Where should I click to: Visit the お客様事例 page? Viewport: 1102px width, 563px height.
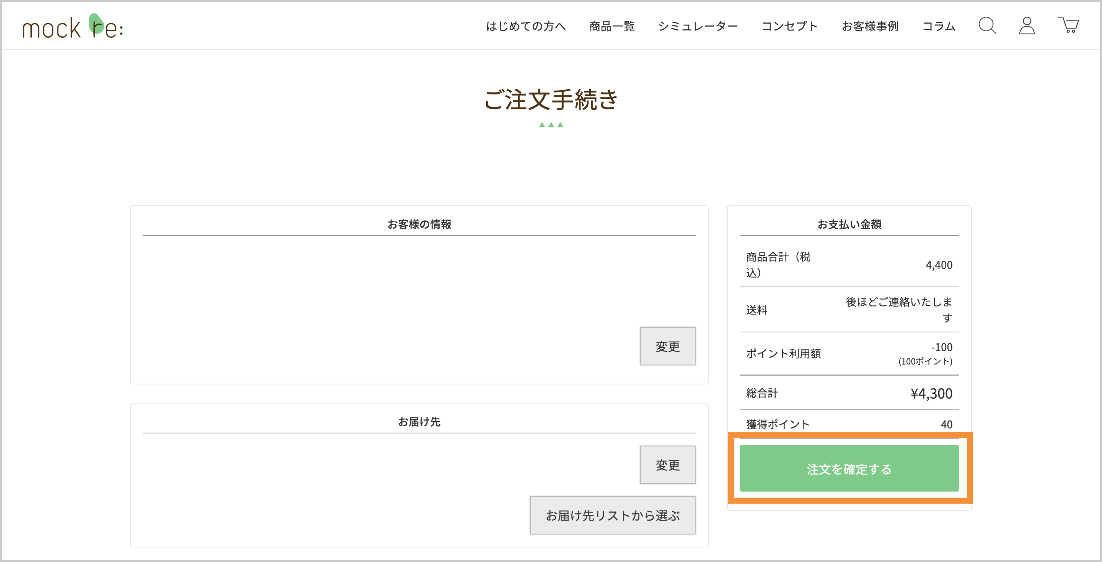[x=870, y=27]
